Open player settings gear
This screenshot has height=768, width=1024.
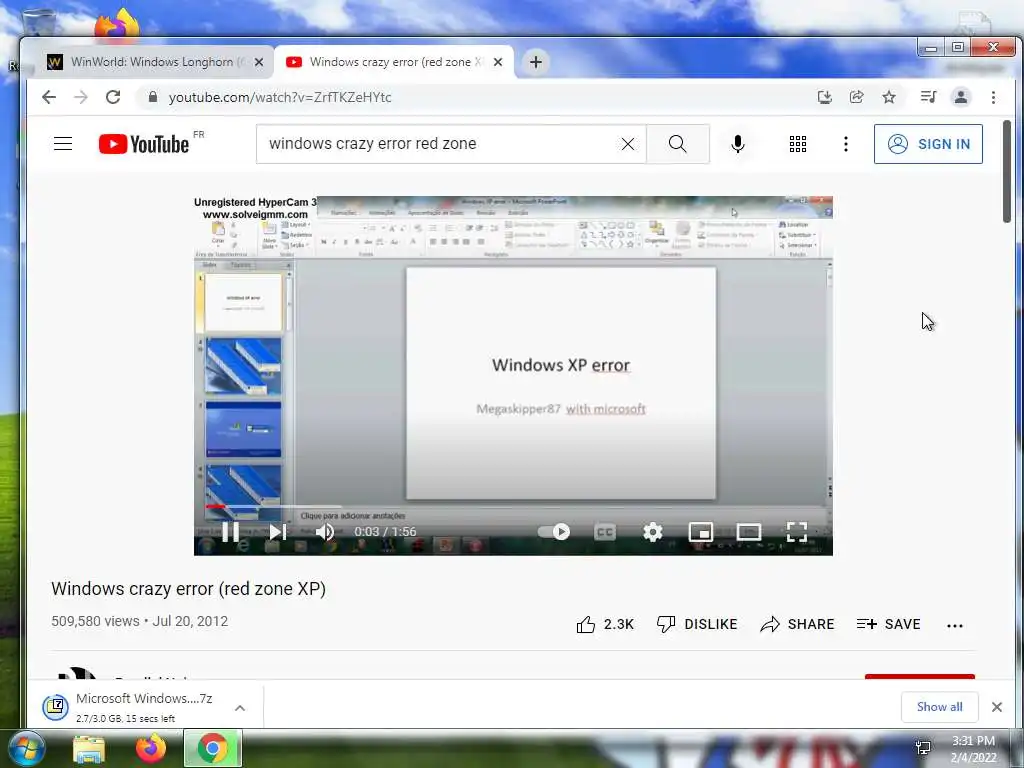click(x=652, y=532)
